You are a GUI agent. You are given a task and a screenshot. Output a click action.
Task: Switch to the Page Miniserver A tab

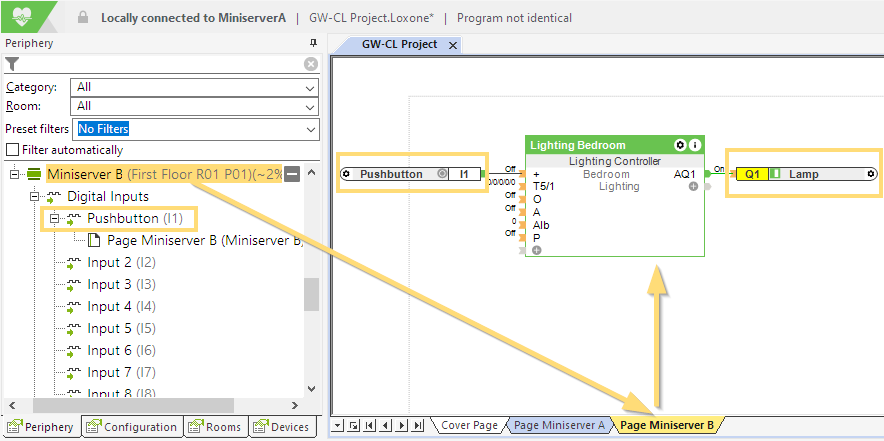(559, 425)
